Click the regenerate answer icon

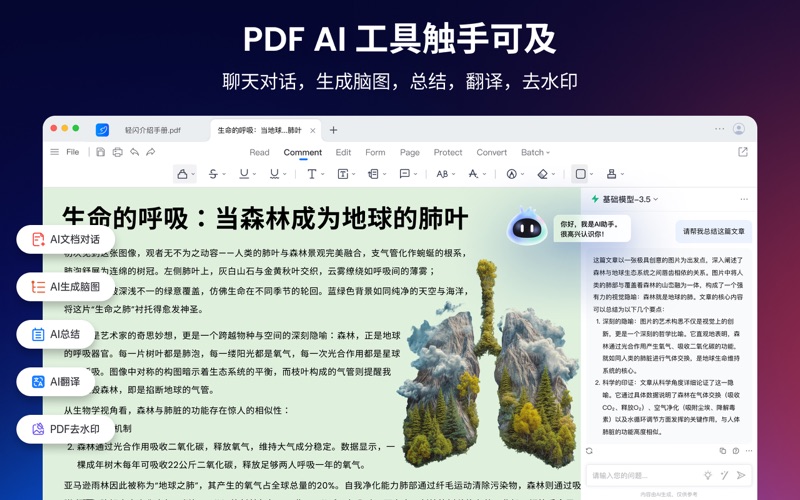tap(589, 451)
